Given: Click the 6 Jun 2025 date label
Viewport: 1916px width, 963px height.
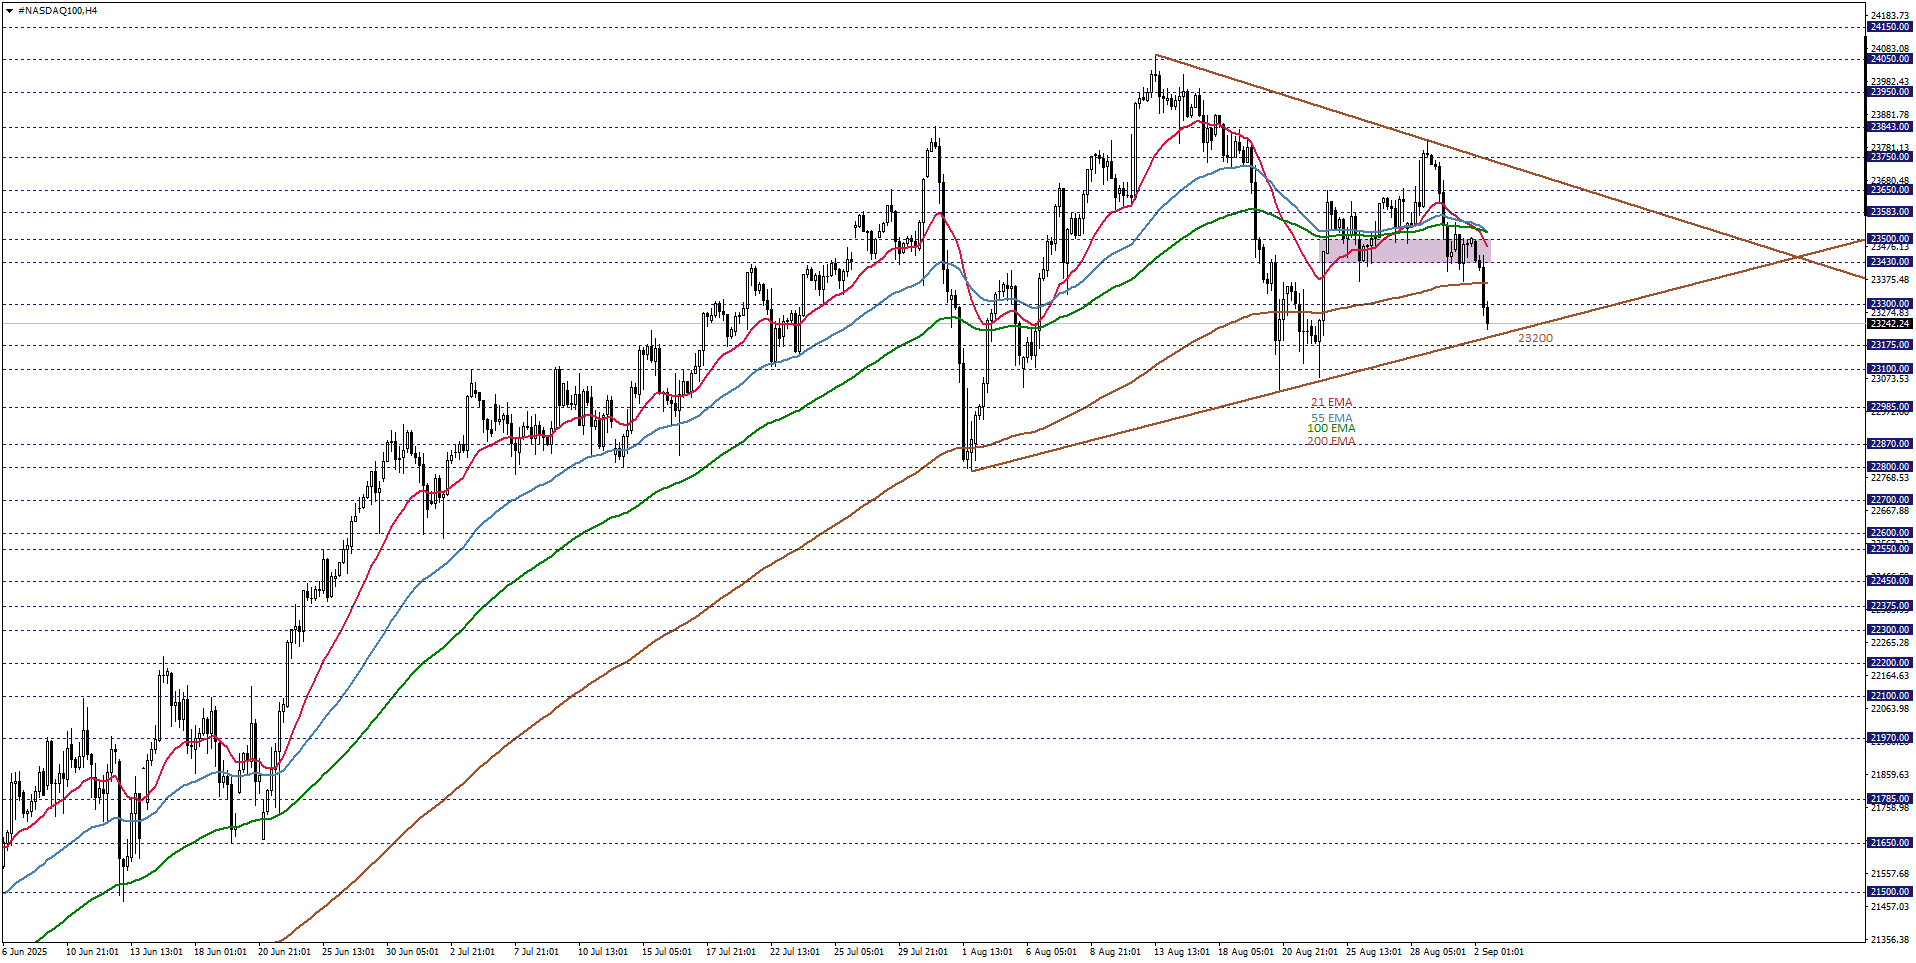Looking at the screenshot, I should [25, 952].
